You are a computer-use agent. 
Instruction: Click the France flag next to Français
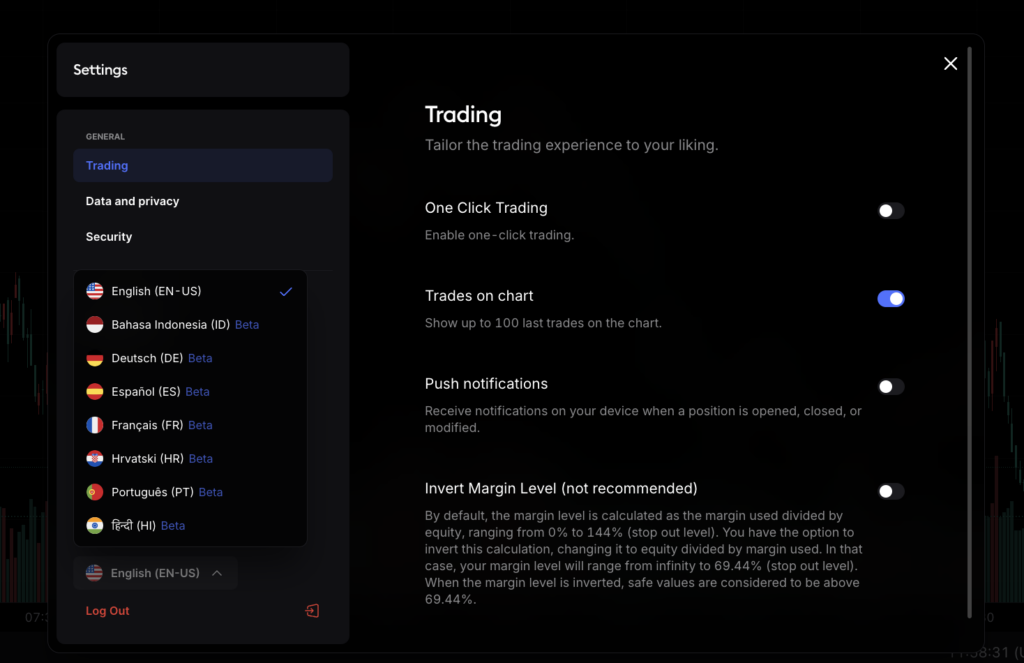coord(94,425)
